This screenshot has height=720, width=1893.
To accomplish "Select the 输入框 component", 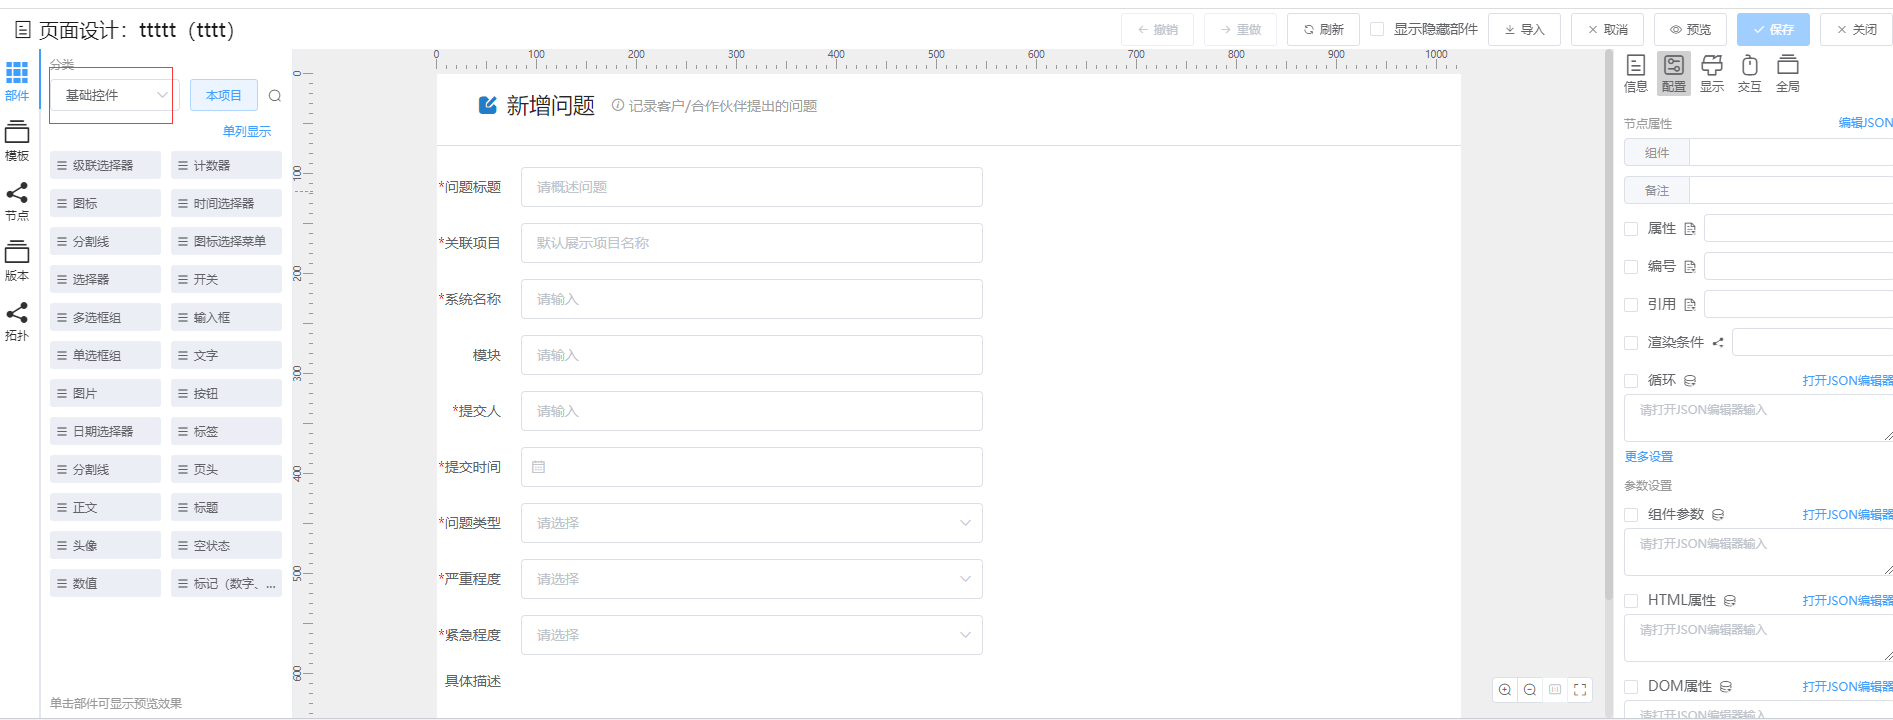I will pos(226,317).
